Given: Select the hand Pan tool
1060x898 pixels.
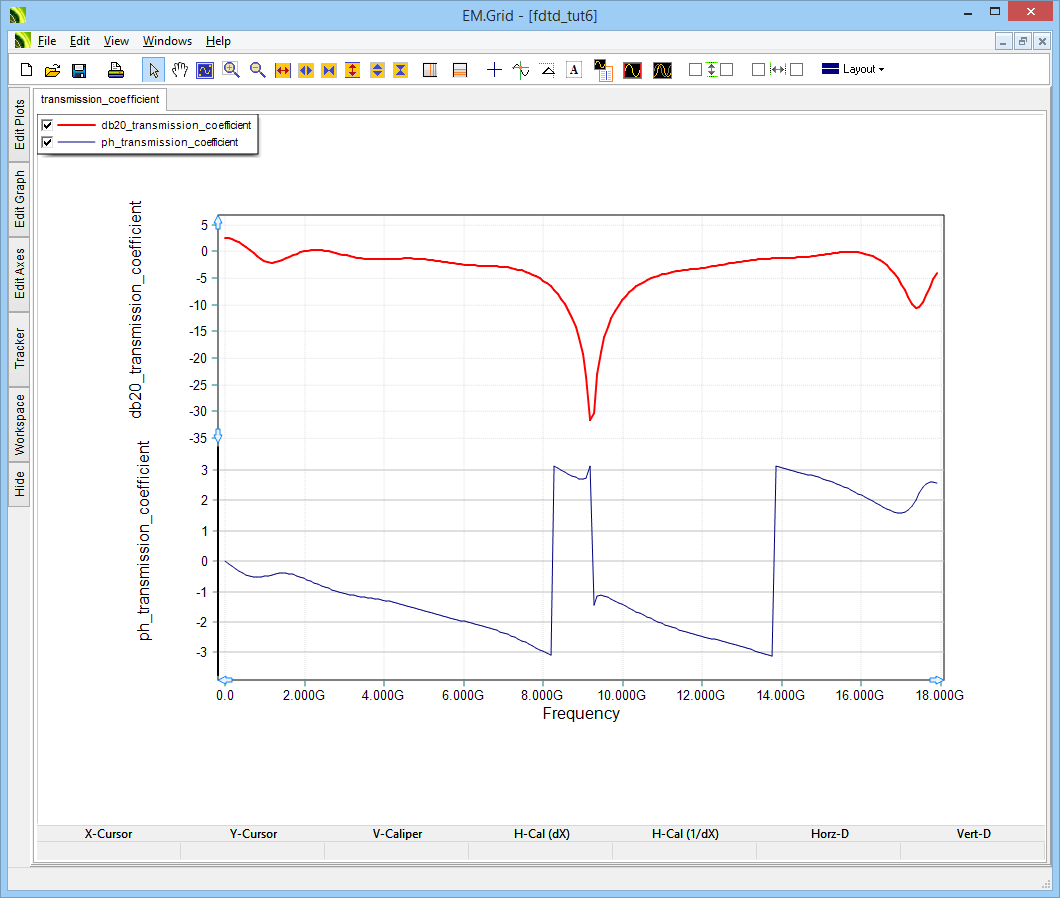Looking at the screenshot, I should [x=180, y=70].
